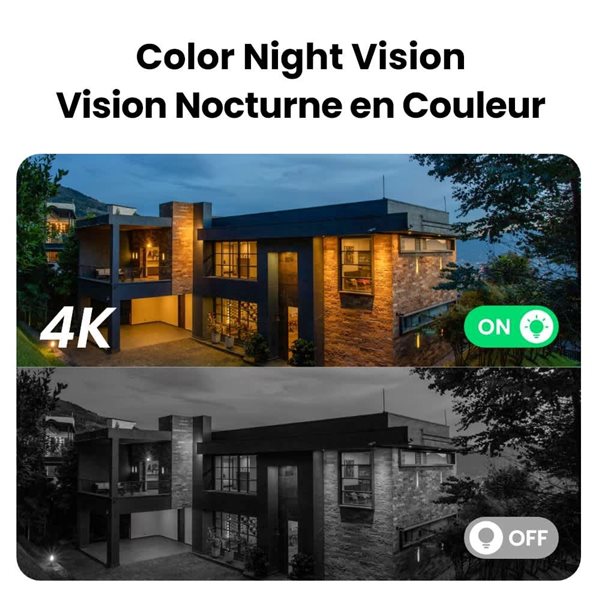The image size is (600, 600).
Task: Click the ground spotlight in grayscale photo
Action: tap(51, 558)
